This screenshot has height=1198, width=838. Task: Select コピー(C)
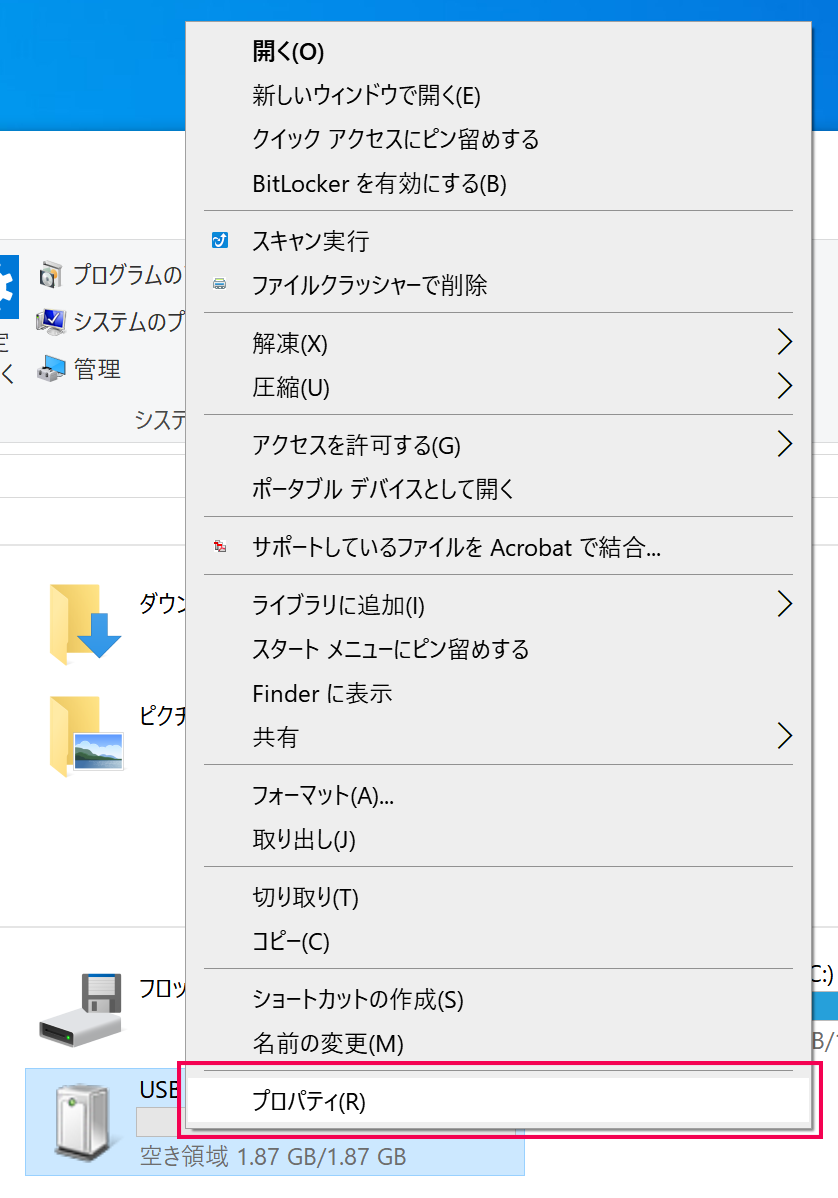point(499,941)
